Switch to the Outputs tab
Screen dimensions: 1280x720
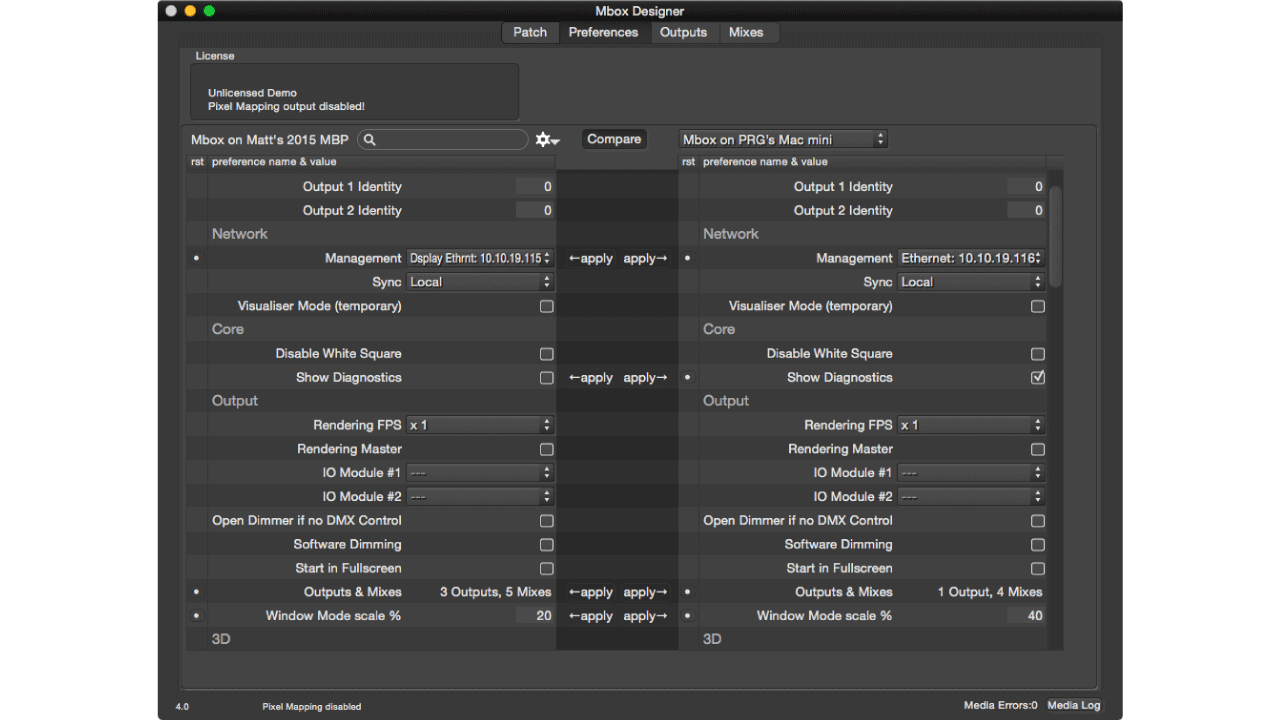683,33
